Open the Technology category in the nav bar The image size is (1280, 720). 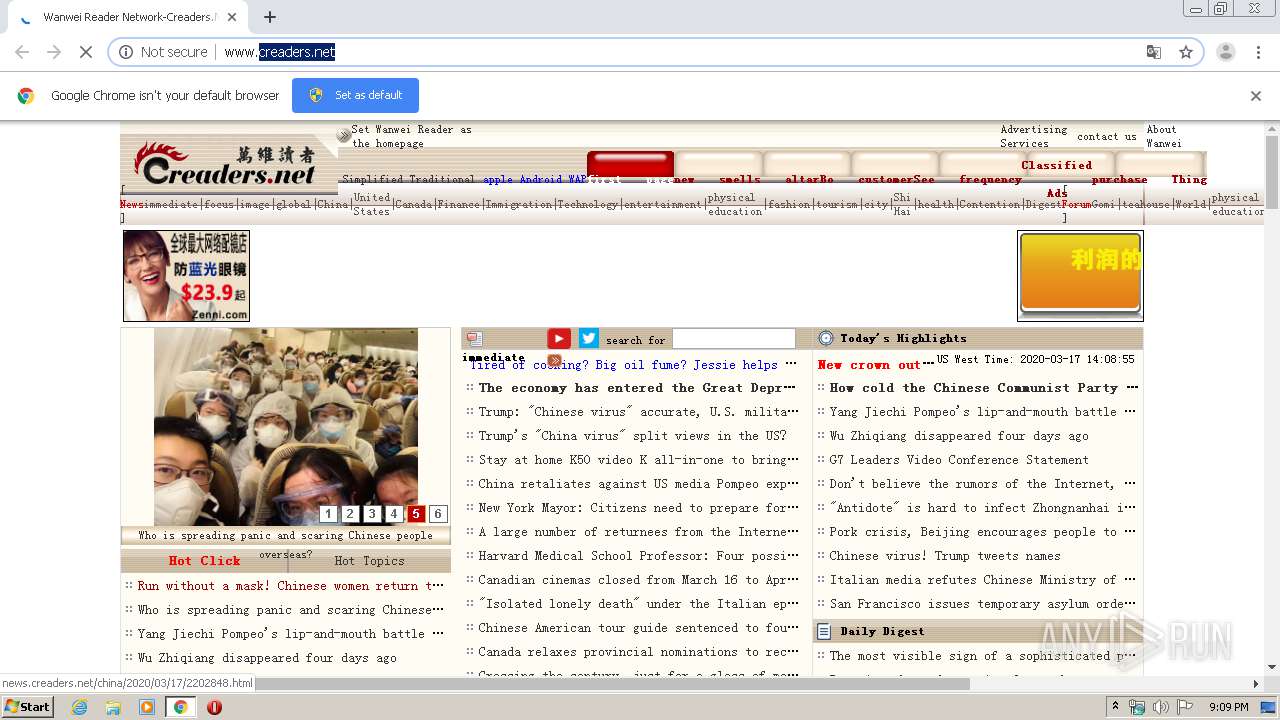pyautogui.click(x=588, y=204)
